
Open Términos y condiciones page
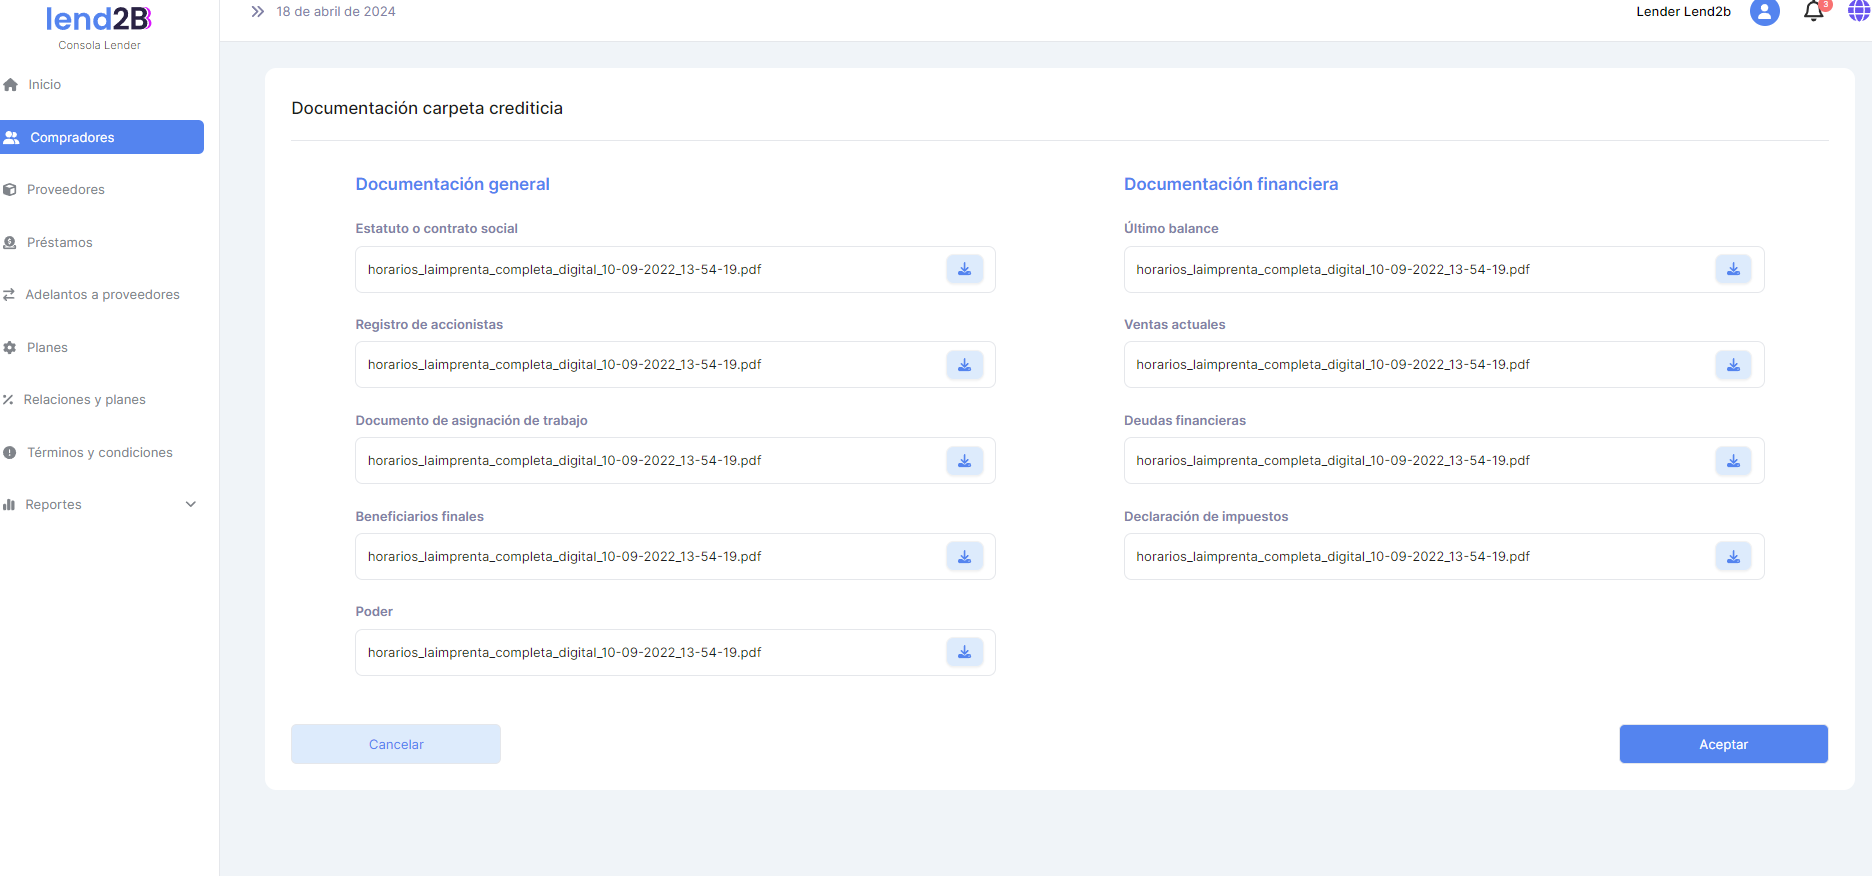[x=99, y=453]
